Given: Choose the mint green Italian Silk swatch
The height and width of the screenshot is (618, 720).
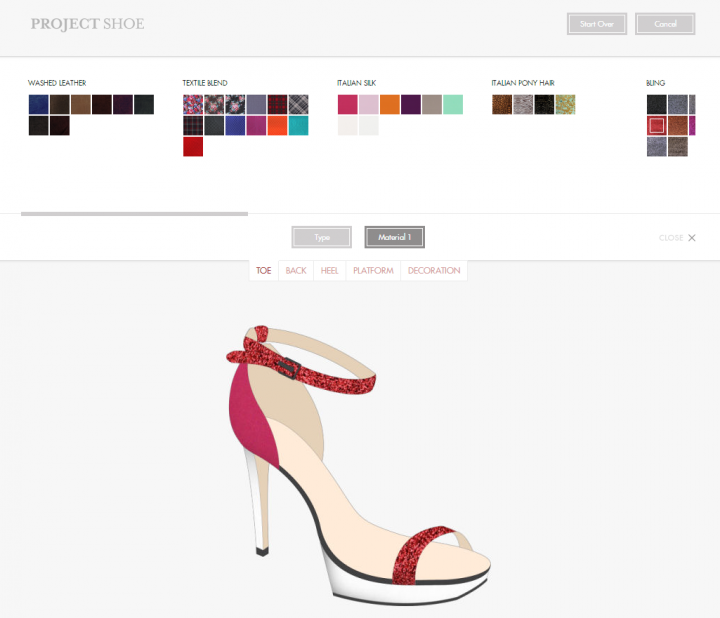Looking at the screenshot, I should (x=453, y=105).
